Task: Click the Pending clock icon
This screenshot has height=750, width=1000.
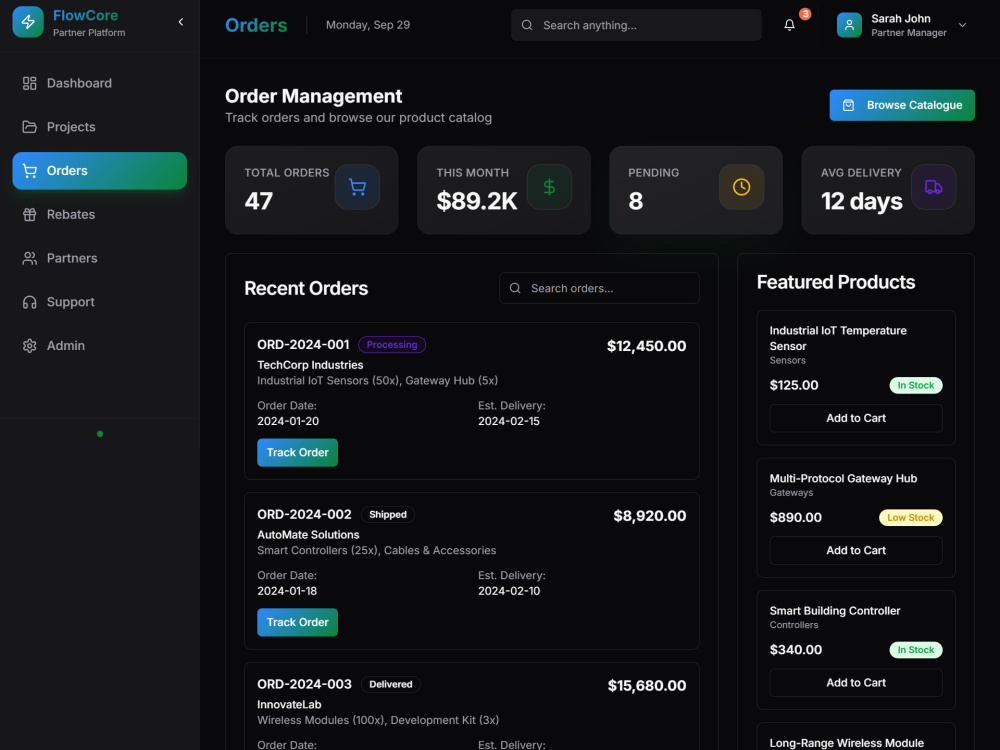Action: click(x=741, y=187)
